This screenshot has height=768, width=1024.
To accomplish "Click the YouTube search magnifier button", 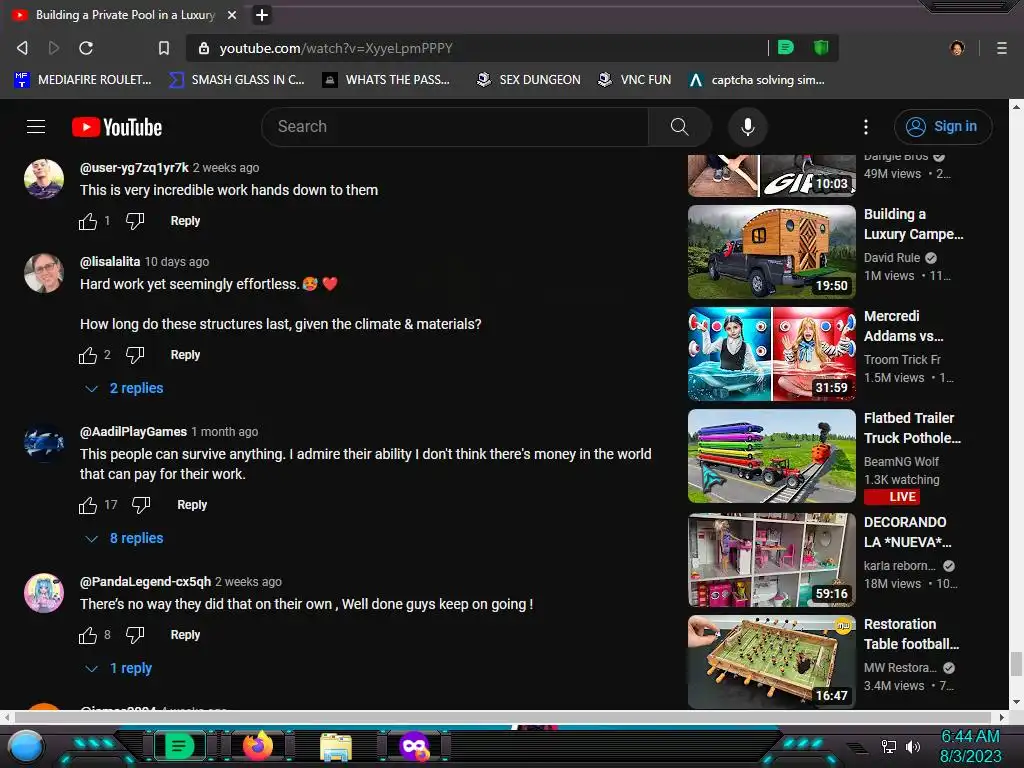I will [x=679, y=127].
